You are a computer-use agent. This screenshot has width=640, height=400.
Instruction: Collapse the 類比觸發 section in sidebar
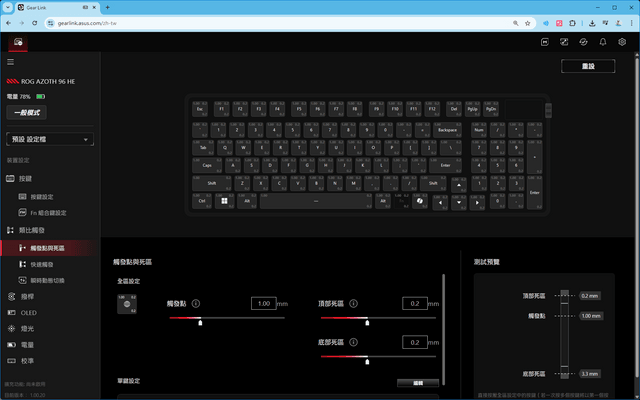coord(31,230)
